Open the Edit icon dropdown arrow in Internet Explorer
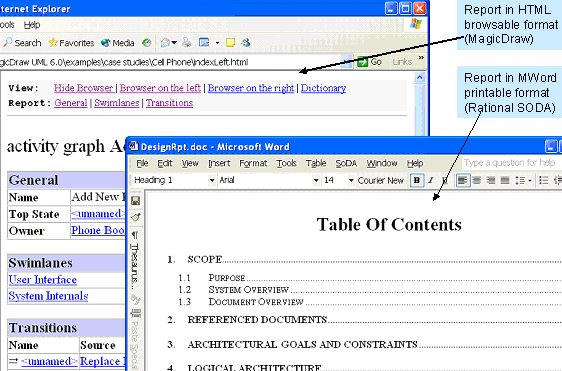 217,43
